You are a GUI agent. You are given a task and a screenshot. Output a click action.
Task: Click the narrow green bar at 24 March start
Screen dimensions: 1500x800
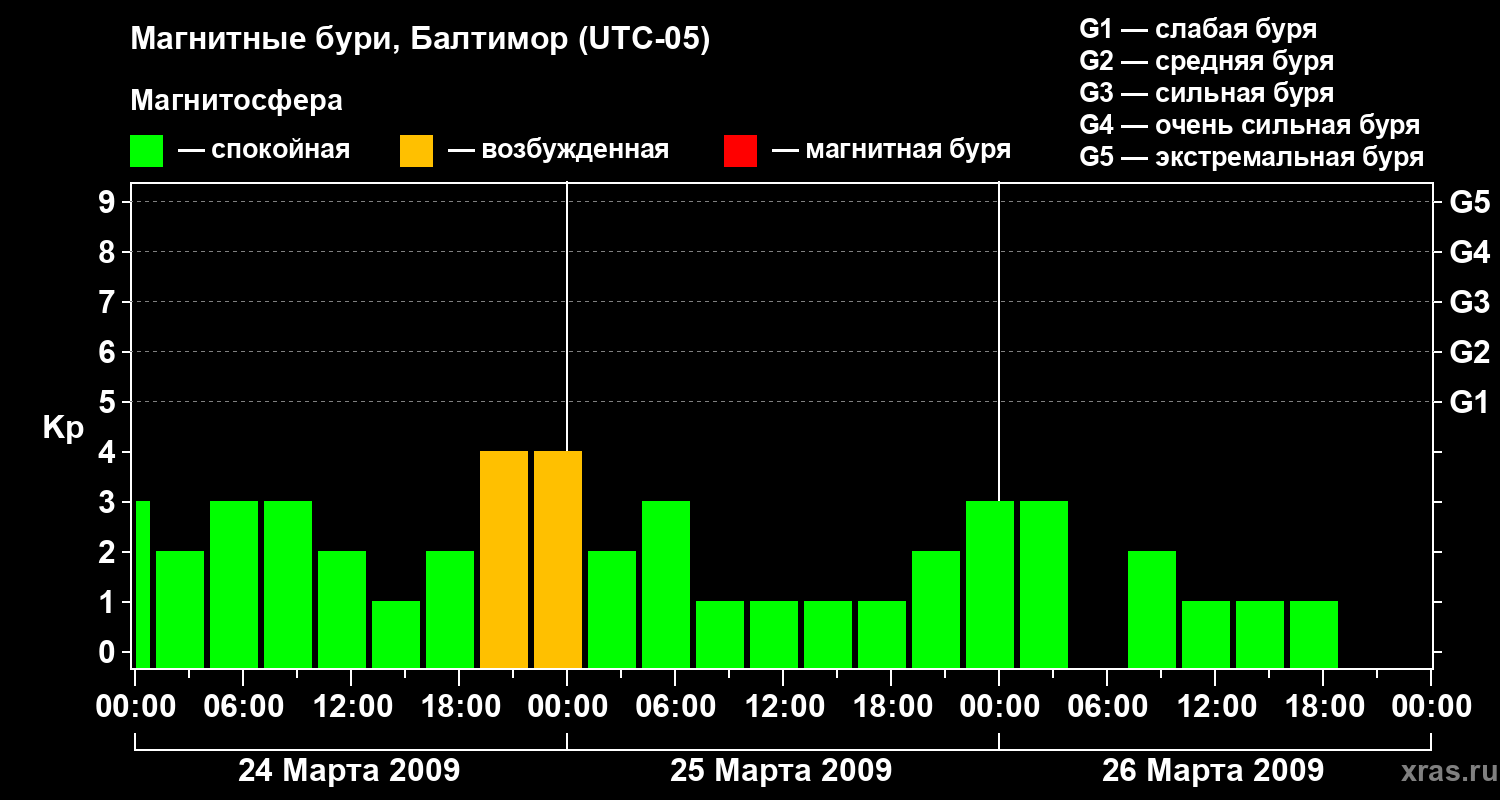coord(143,584)
